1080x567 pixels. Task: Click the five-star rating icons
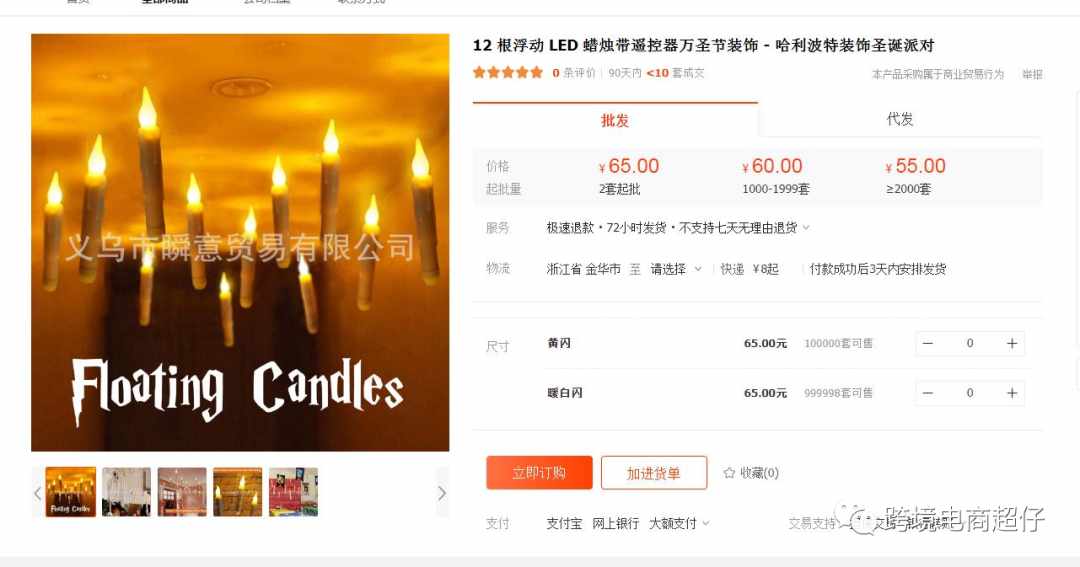pyautogui.click(x=508, y=72)
